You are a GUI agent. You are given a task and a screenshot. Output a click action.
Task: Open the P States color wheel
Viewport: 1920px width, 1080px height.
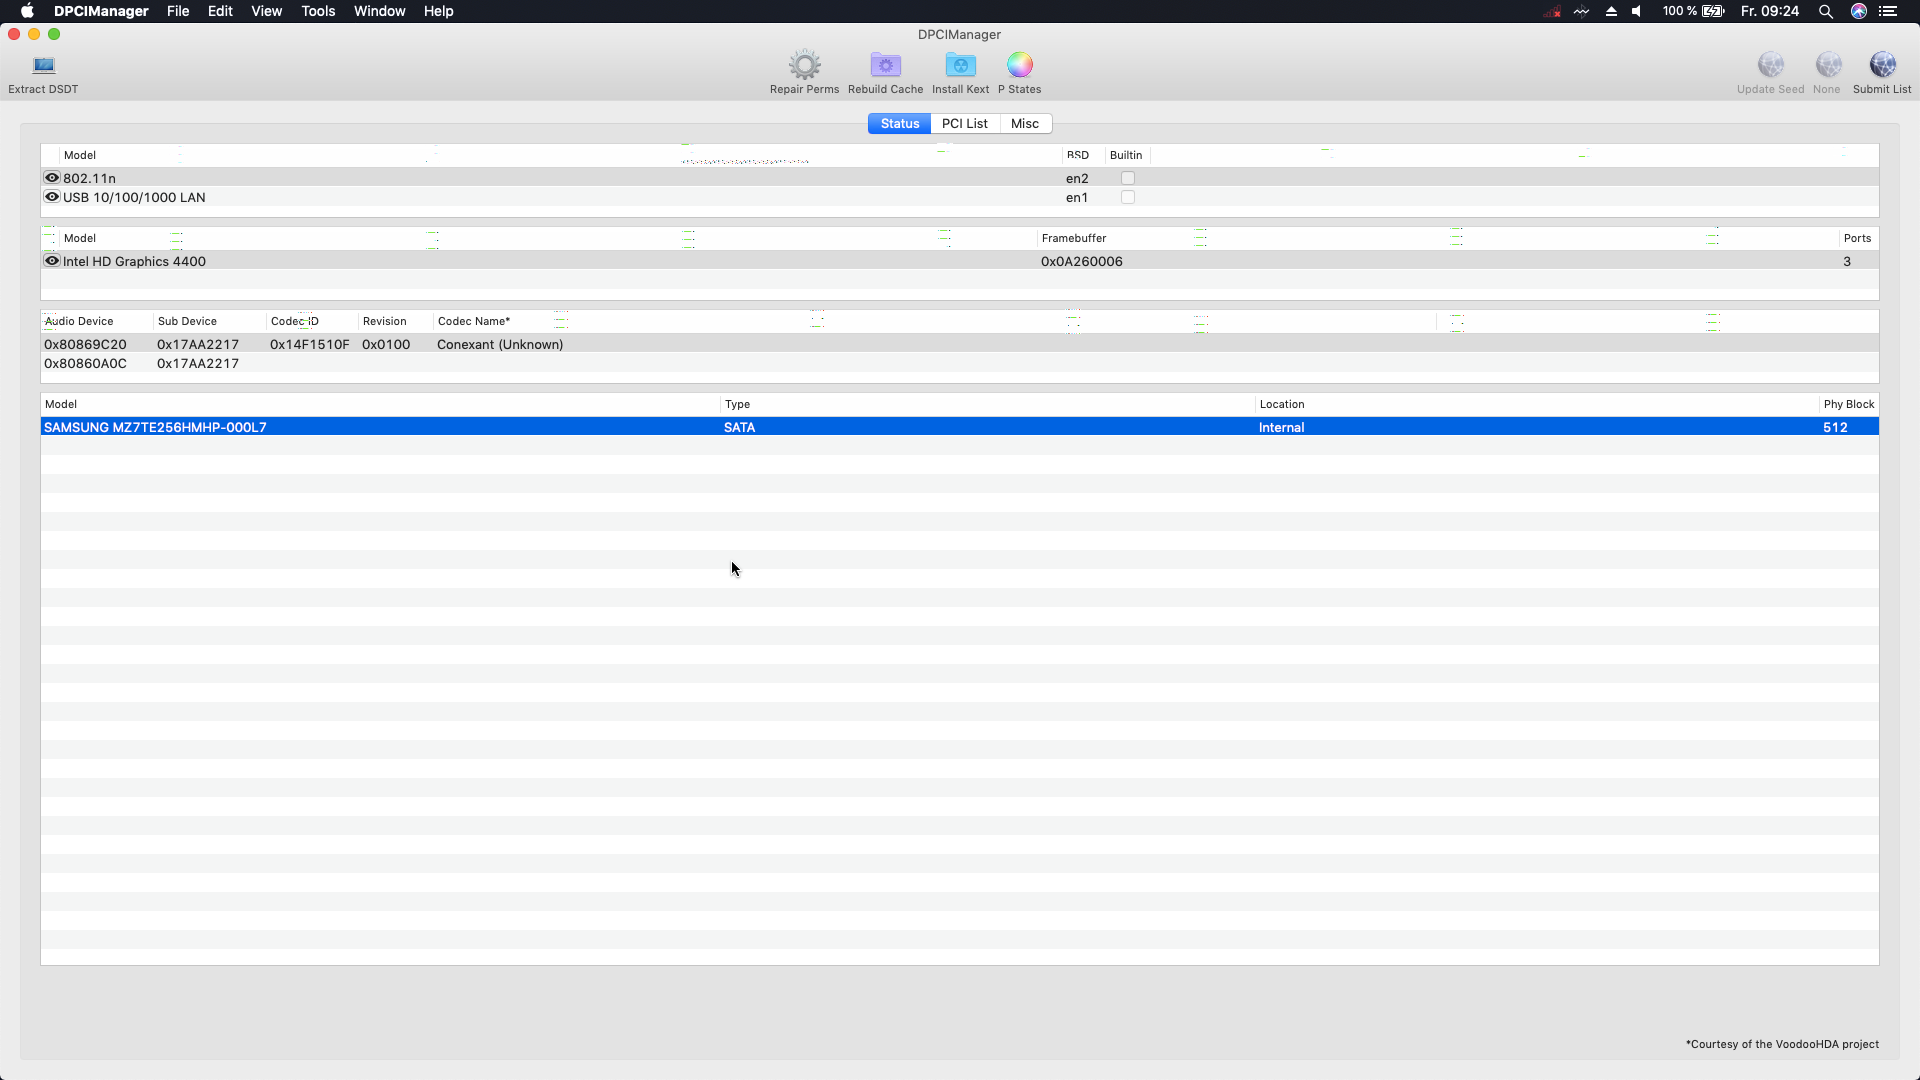(x=1019, y=66)
